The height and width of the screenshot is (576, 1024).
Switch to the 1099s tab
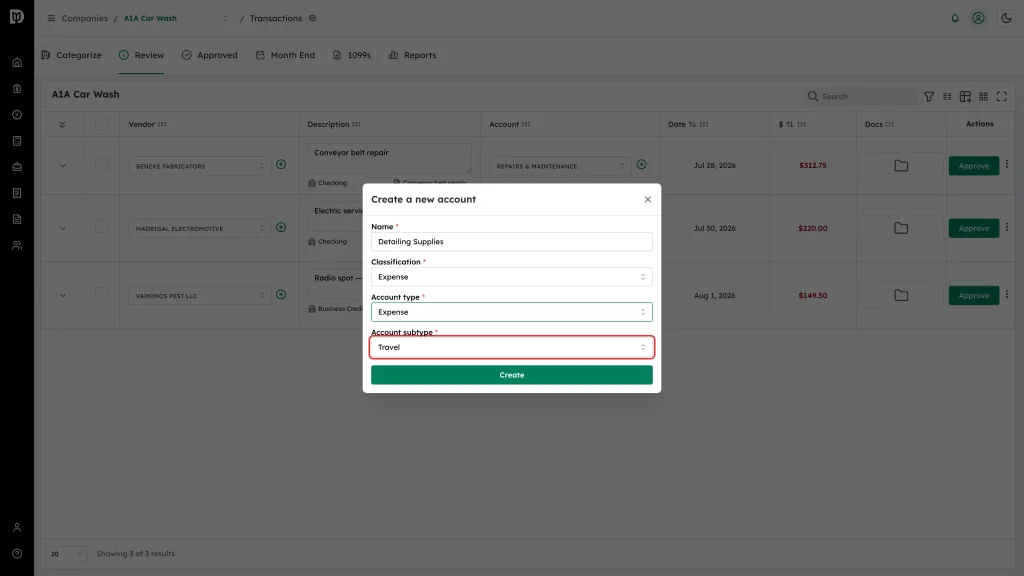click(x=351, y=56)
